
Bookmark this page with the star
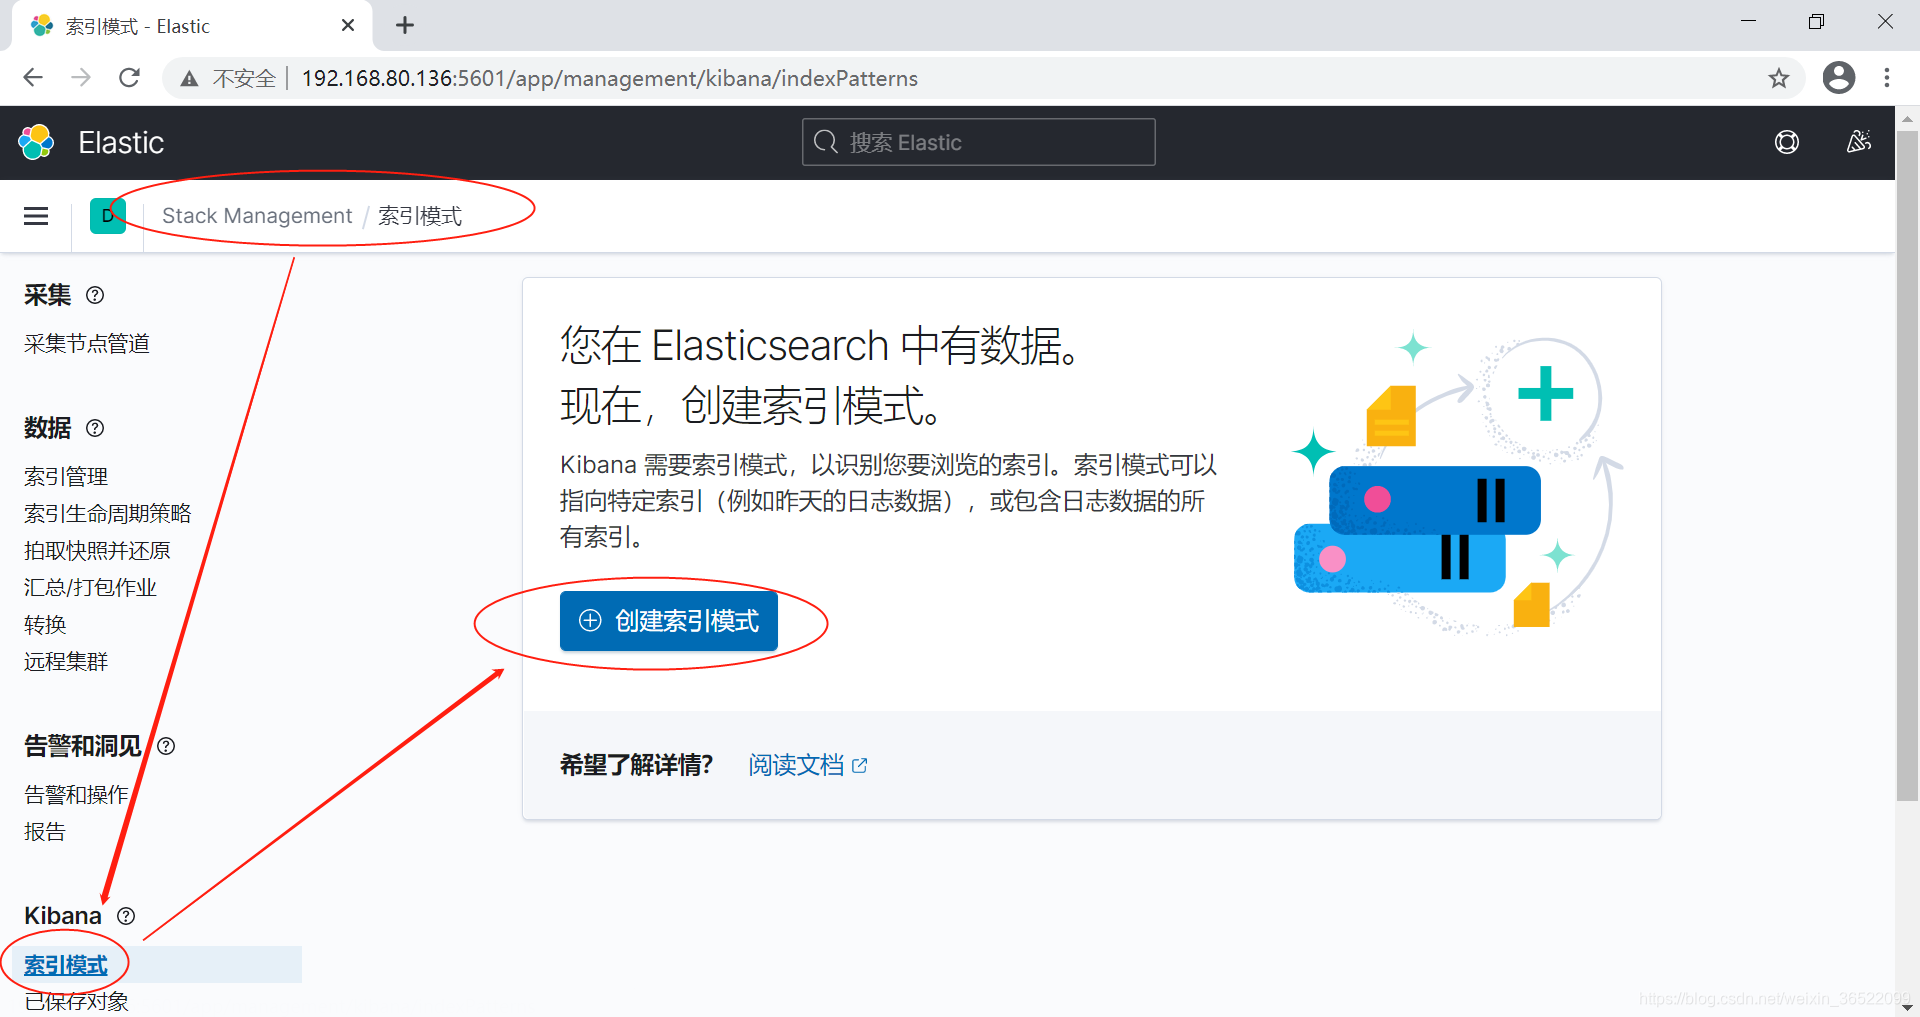click(1778, 78)
